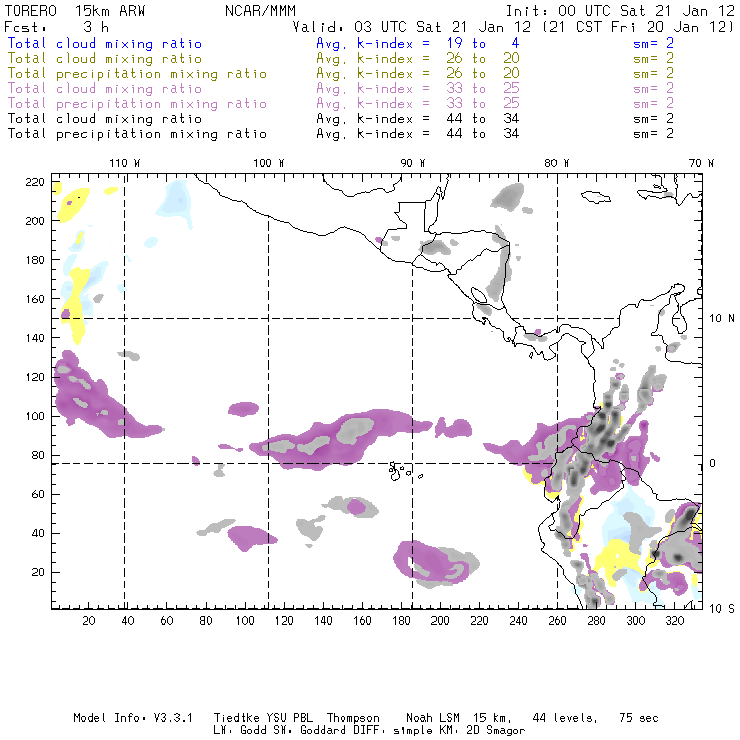Click the 'YSU PBL' footer text
Image resolution: width=740 pixels, height=740 pixels.
[x=290, y=718]
